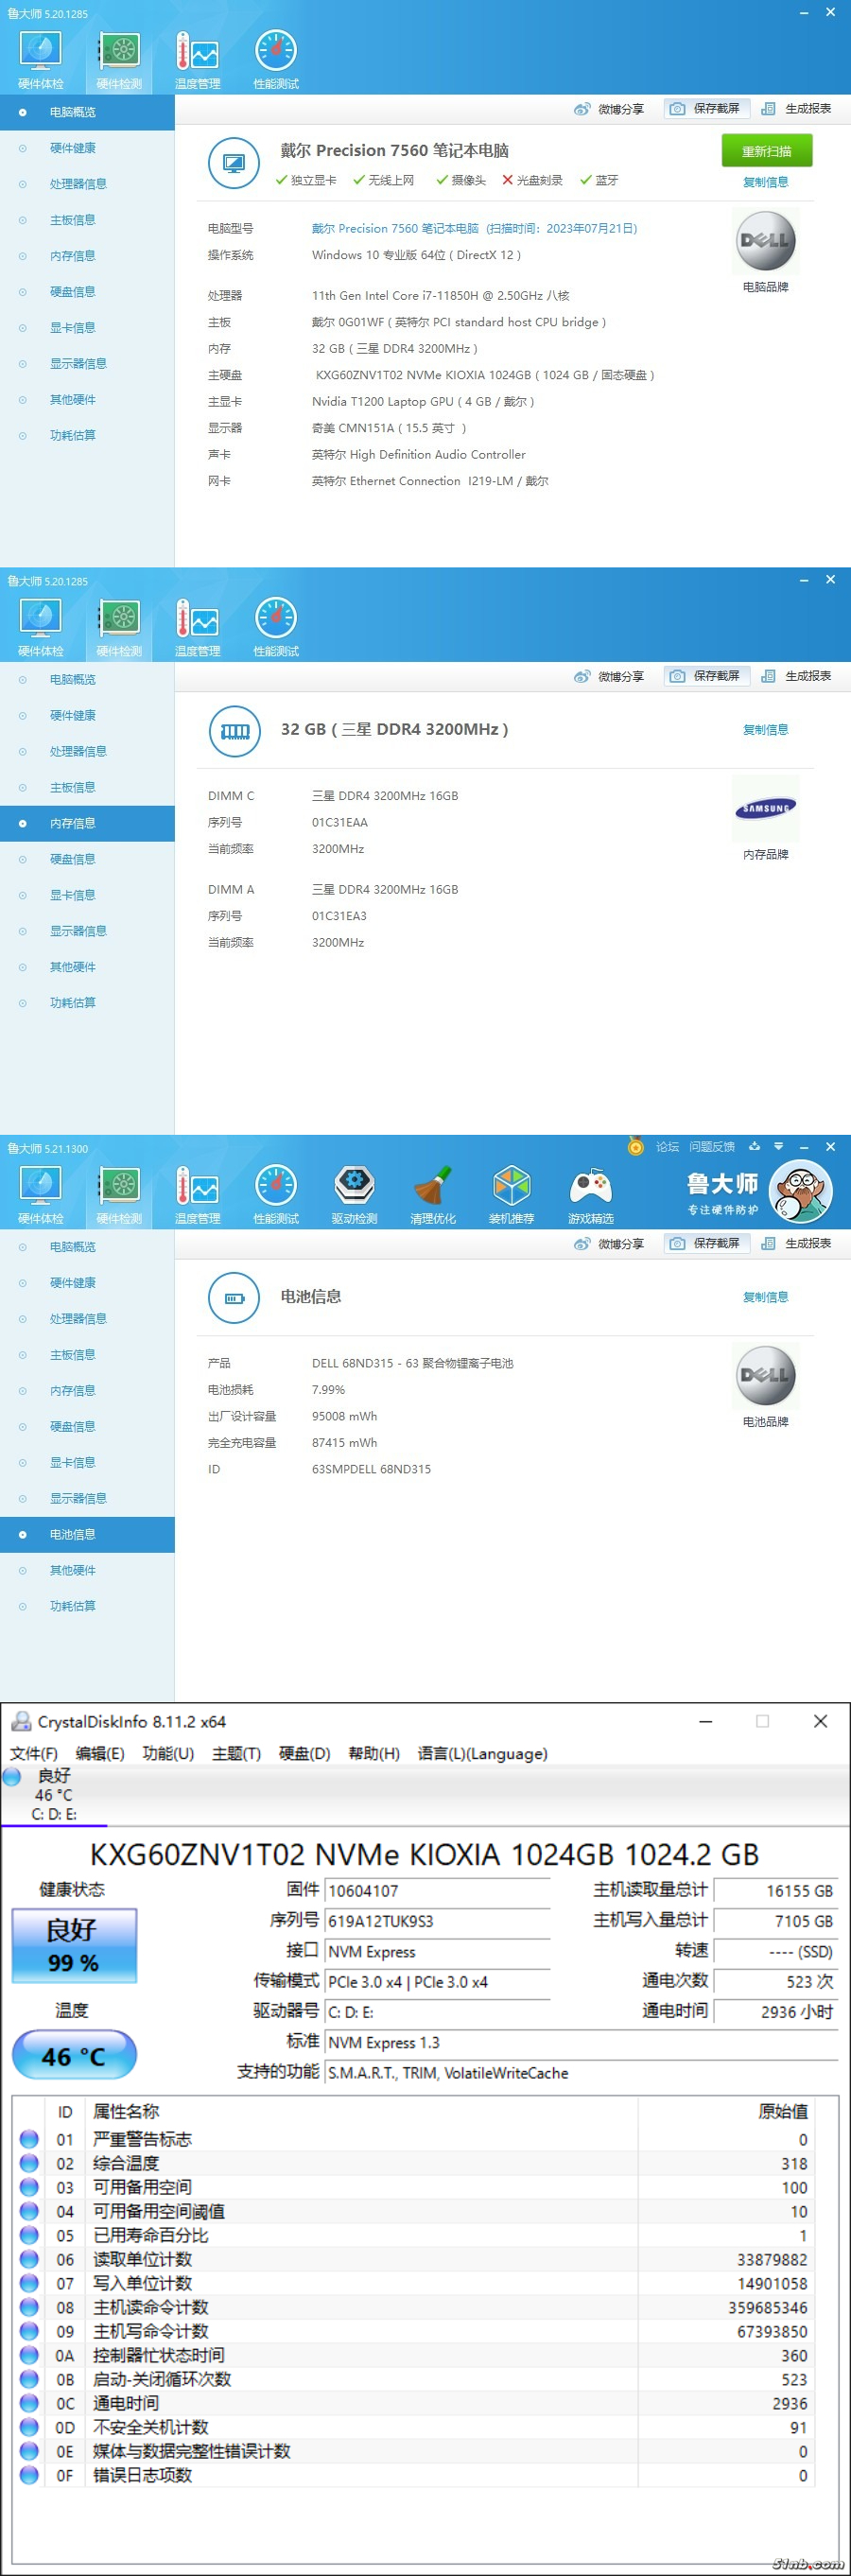Image resolution: width=851 pixels, height=2576 pixels.
Task: Open the dropdown menu arrow in battery window title bar
Action: click(779, 1147)
